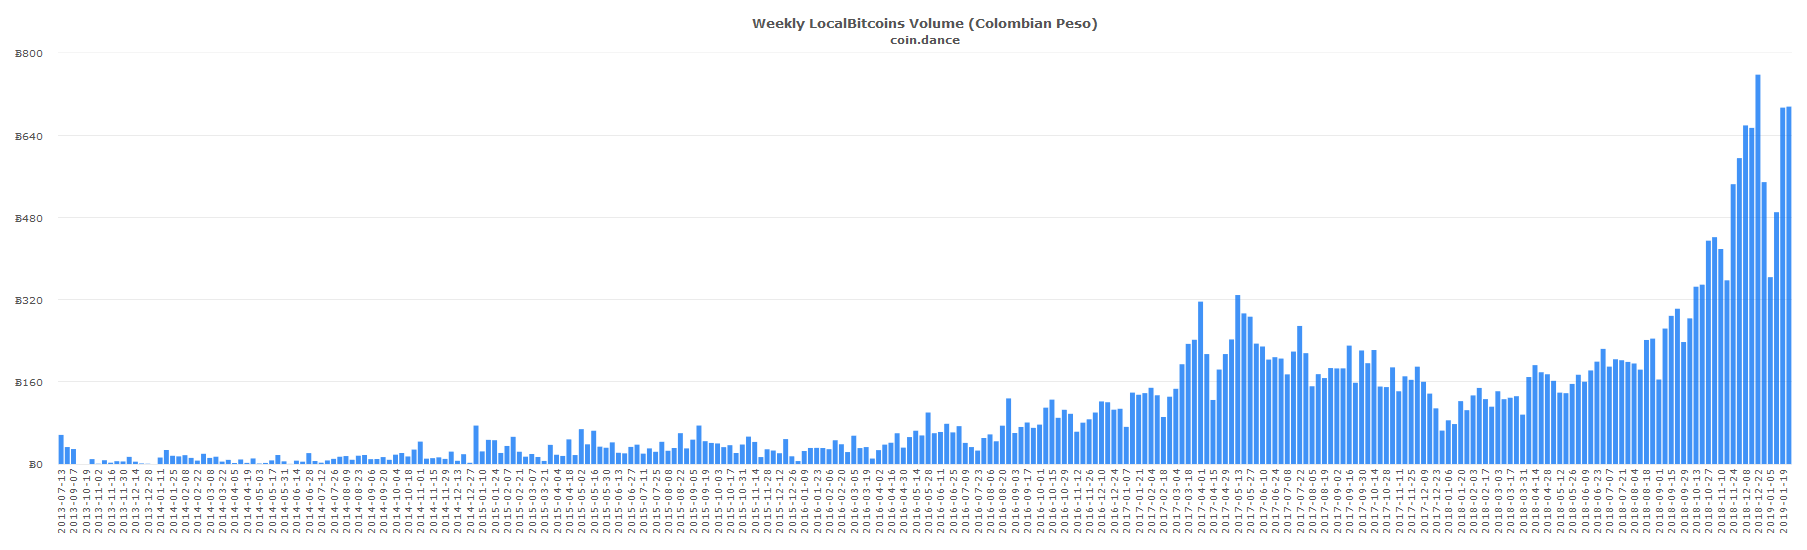
Task: Click the 2017-03-04 x-axis date label
Action: click(1176, 501)
